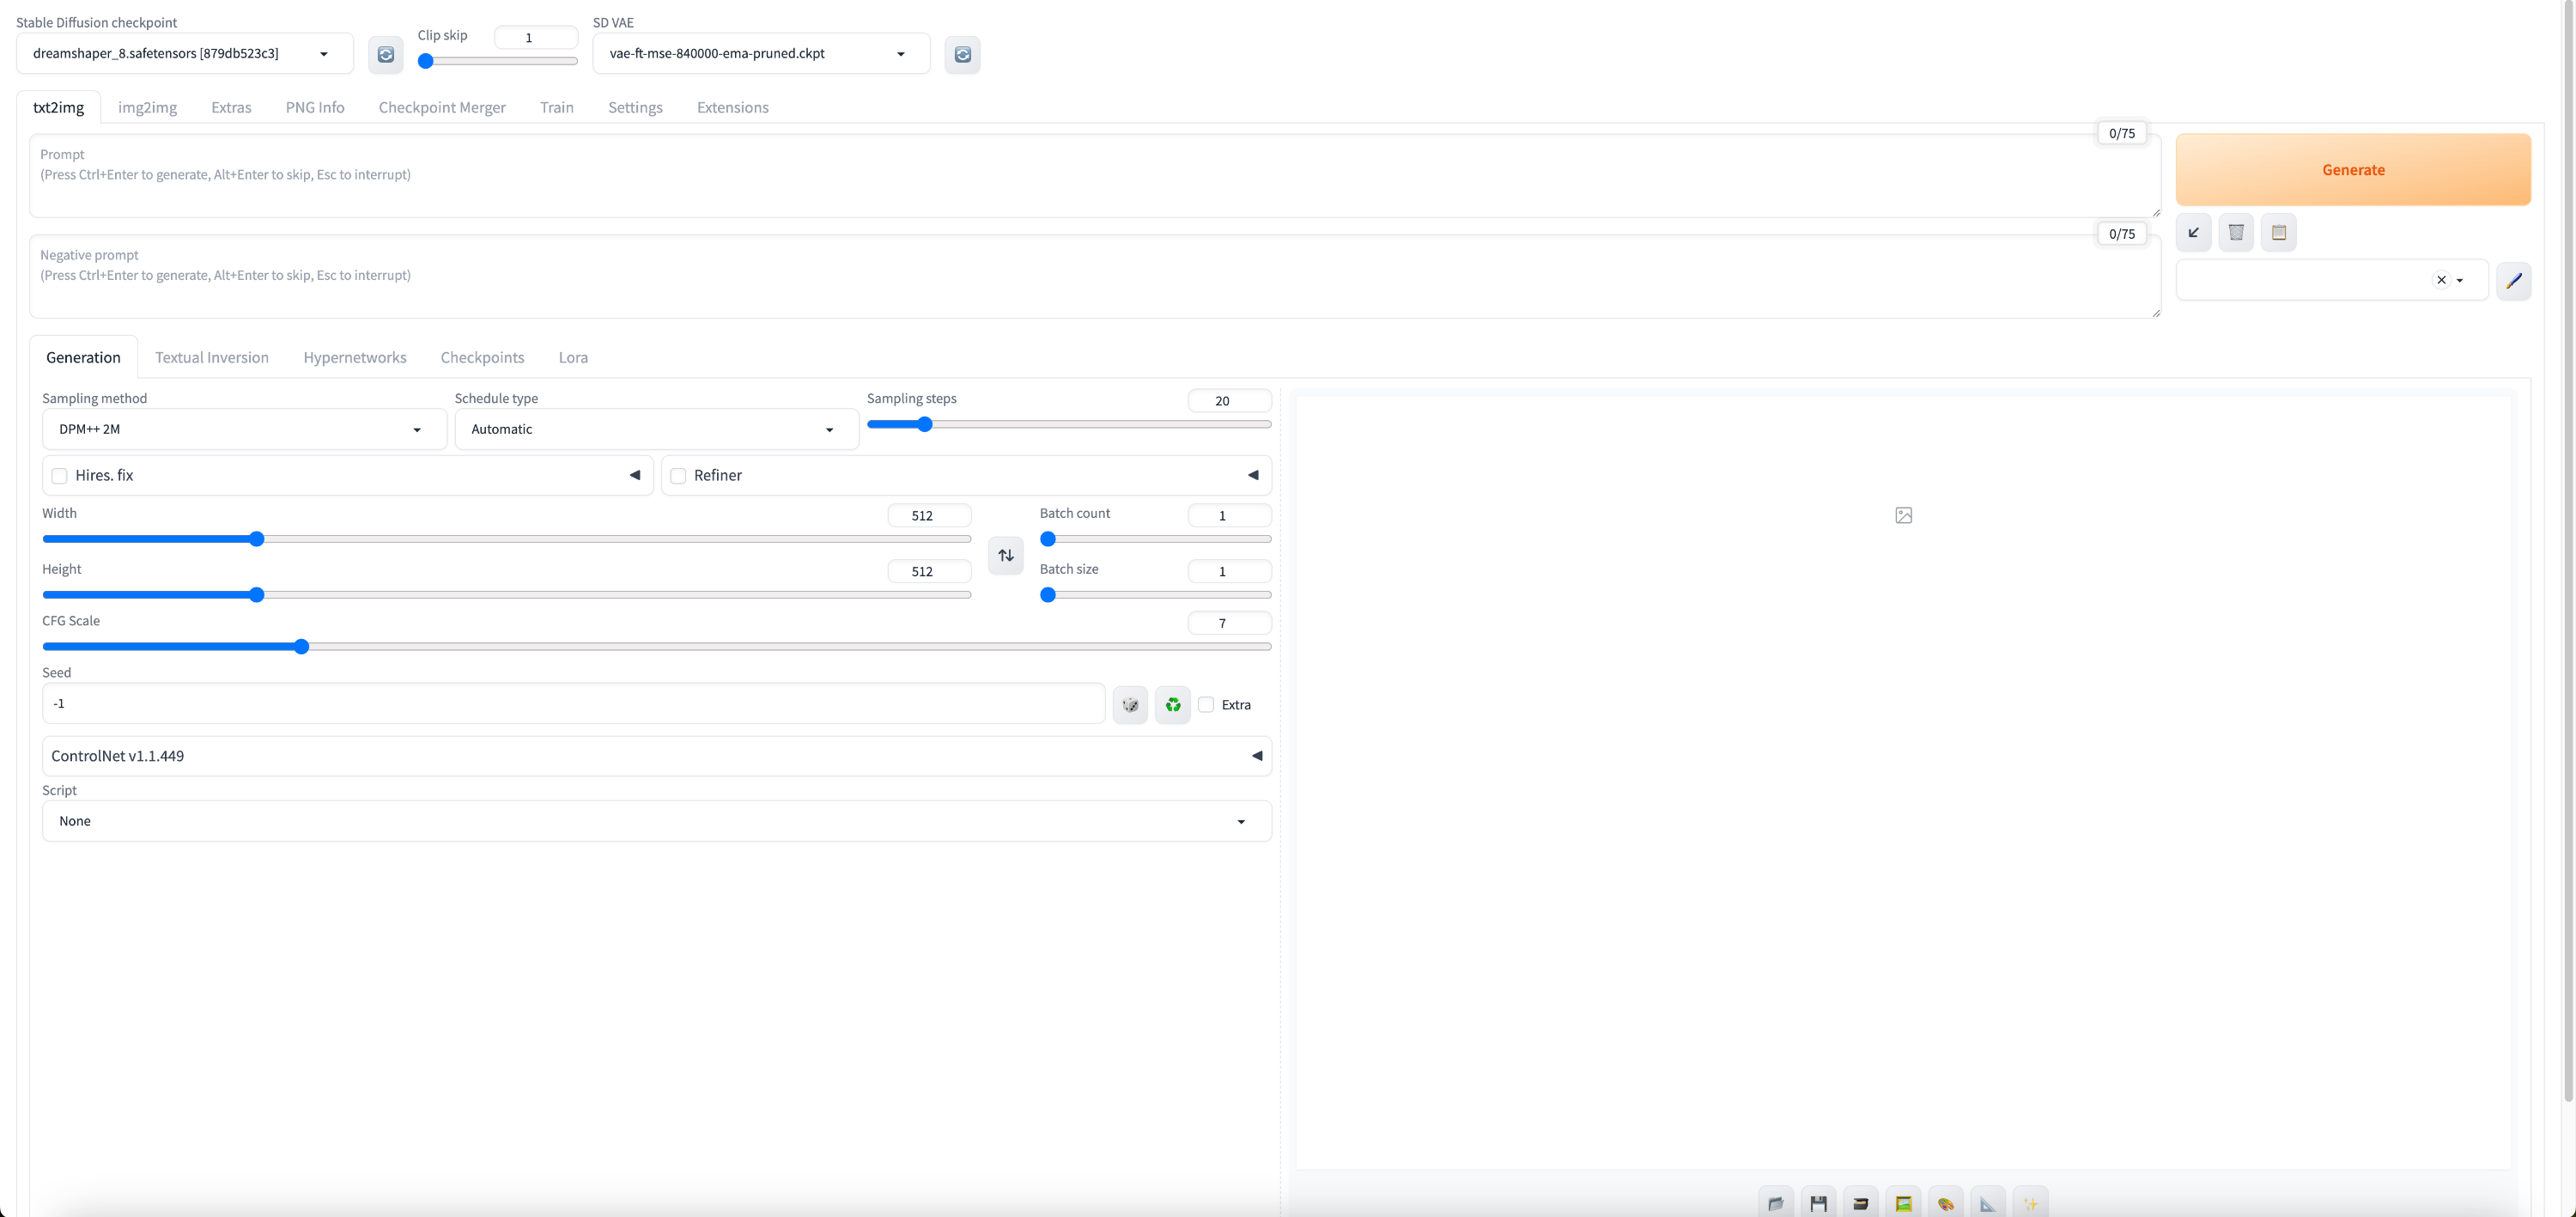Tick the Extra seed checkbox
Viewport: 2576px width, 1217px height.
[1206, 705]
